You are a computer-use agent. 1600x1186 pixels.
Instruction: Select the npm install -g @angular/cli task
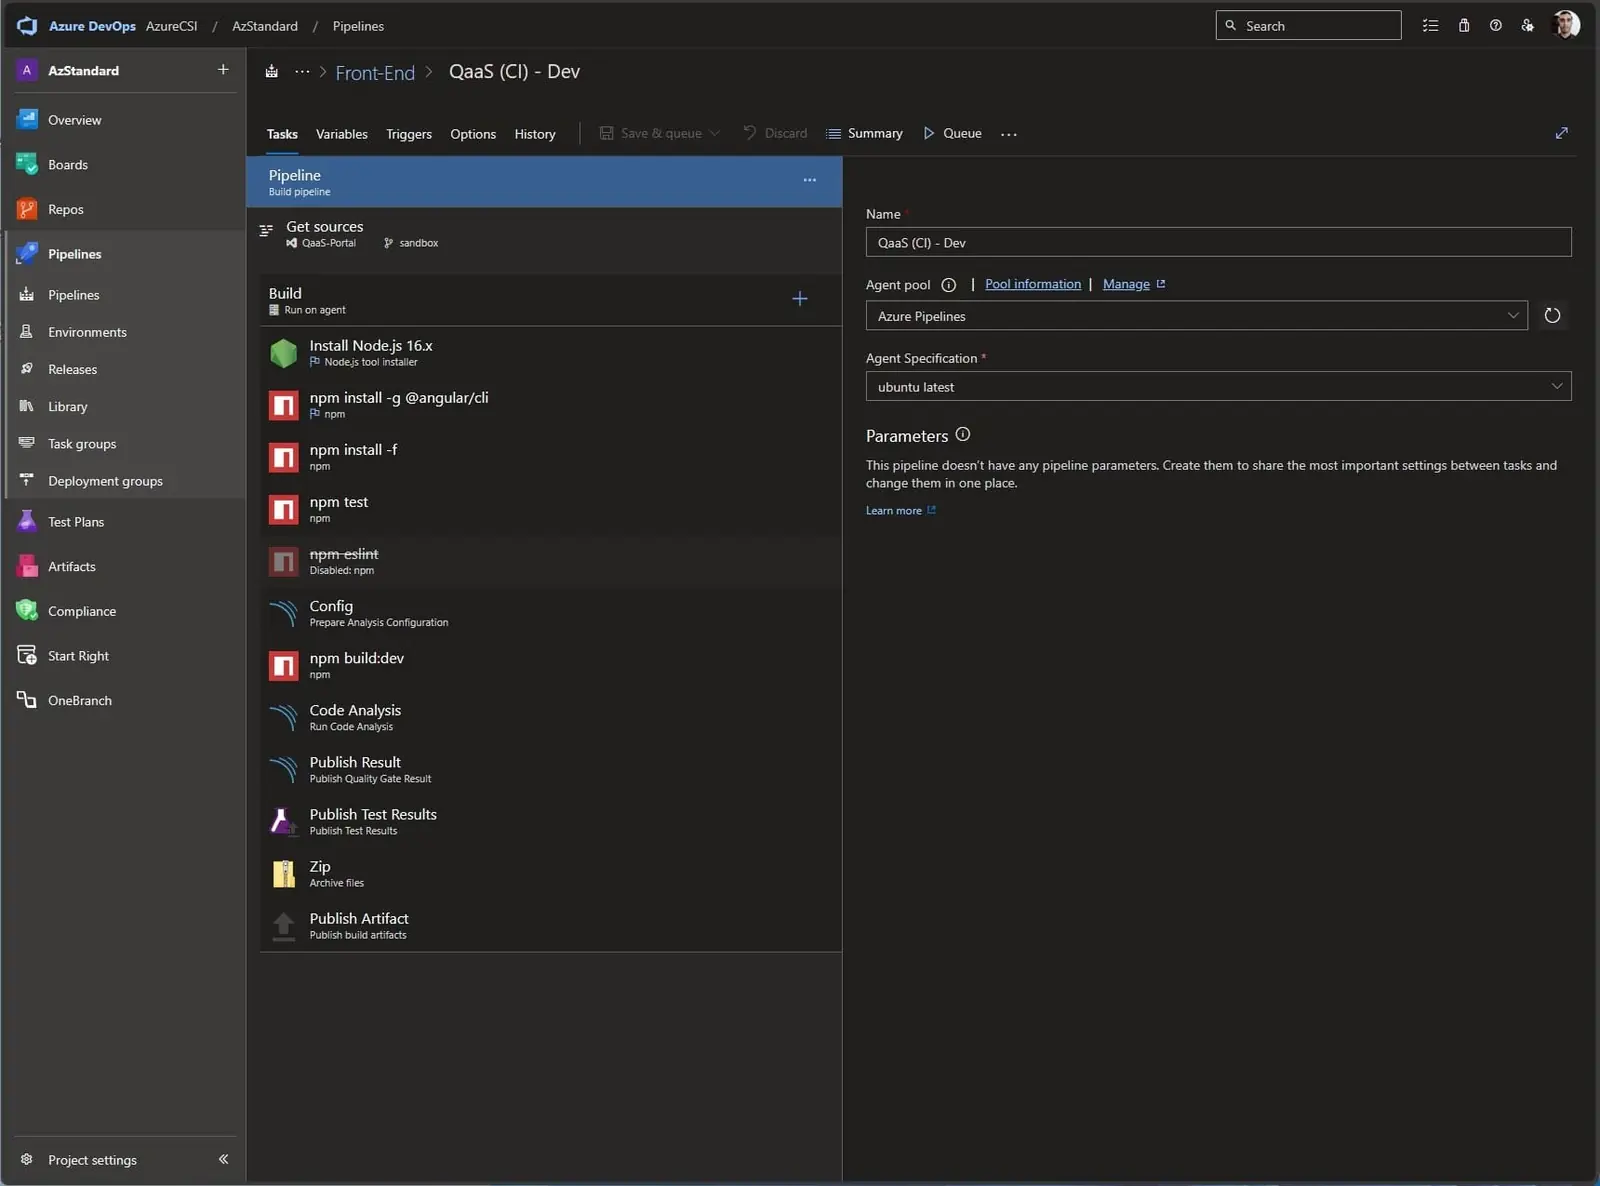pyautogui.click(x=550, y=405)
